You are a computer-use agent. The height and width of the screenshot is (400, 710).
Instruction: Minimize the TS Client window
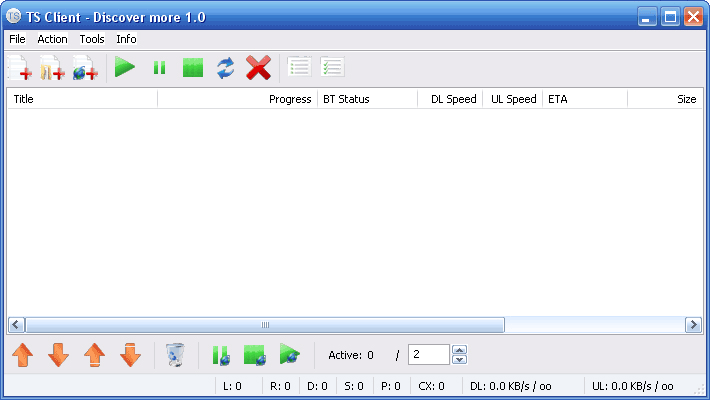647,17
